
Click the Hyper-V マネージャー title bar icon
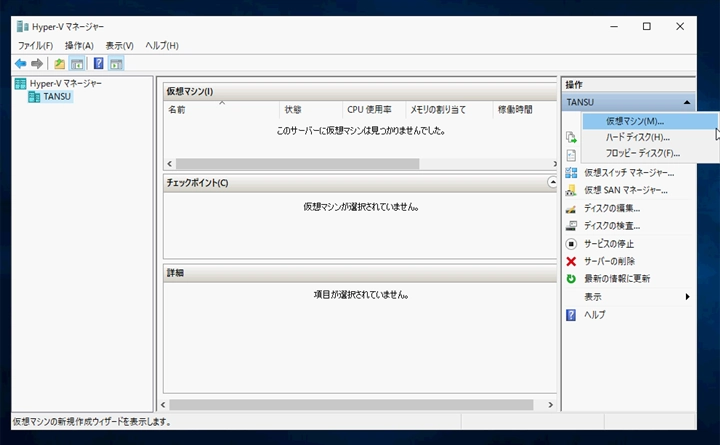pyautogui.click(x=22, y=26)
